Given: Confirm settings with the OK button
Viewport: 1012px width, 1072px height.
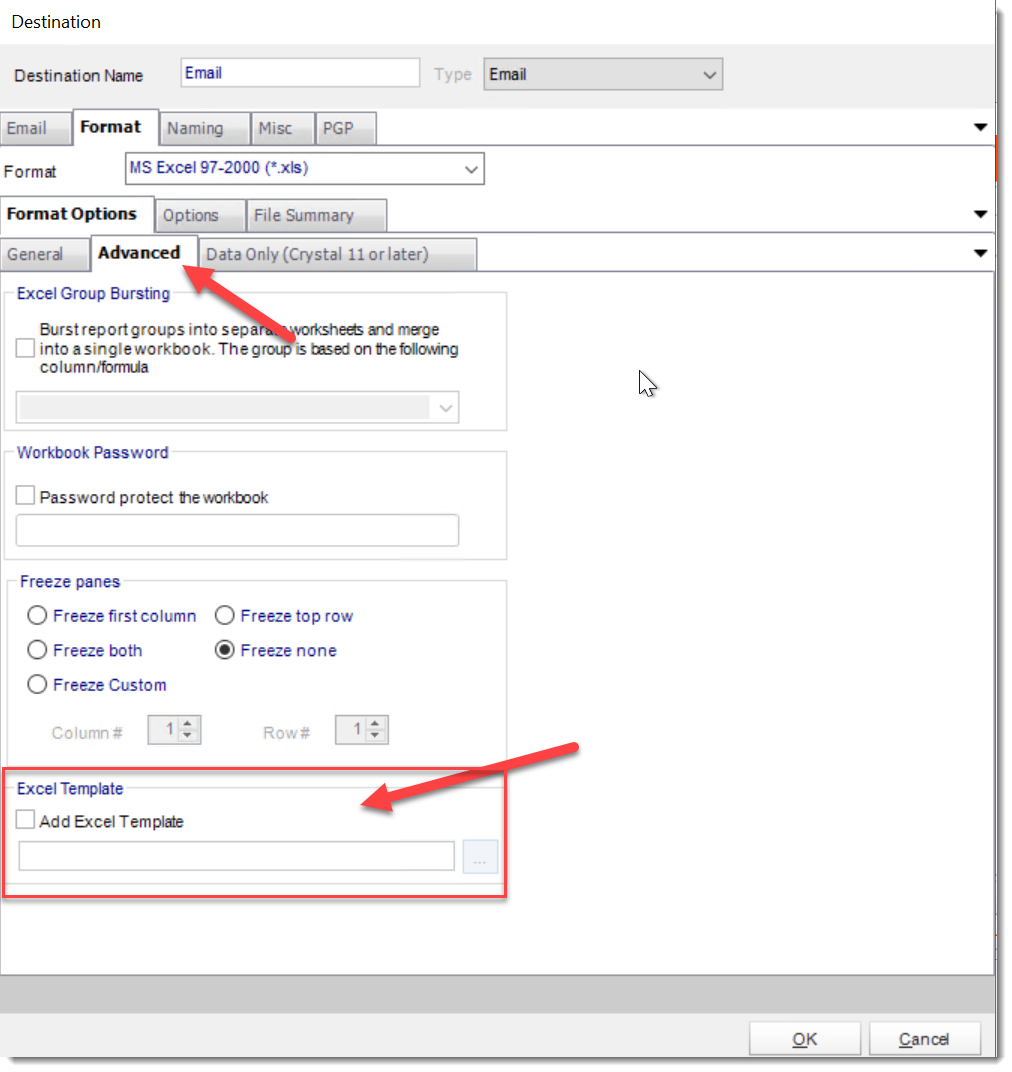Looking at the screenshot, I should (x=804, y=1037).
